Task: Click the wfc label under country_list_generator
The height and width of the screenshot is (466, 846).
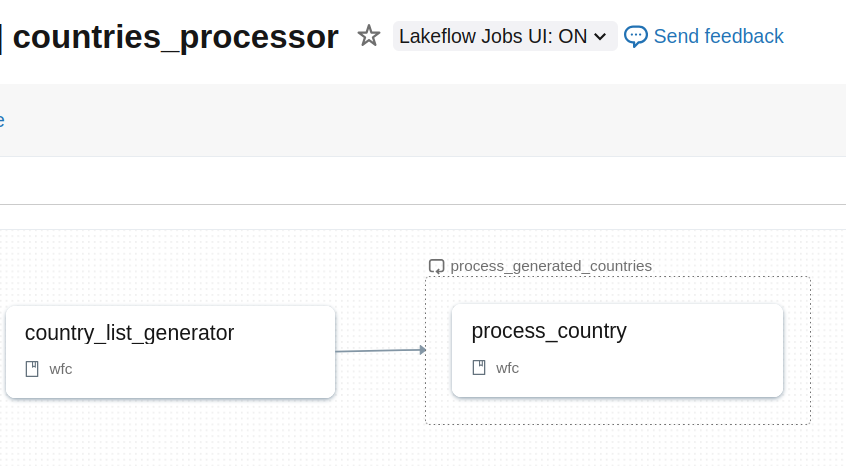Action: click(x=61, y=368)
